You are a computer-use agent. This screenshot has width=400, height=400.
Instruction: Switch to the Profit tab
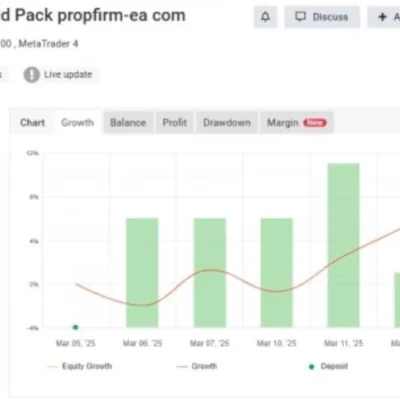click(x=175, y=123)
